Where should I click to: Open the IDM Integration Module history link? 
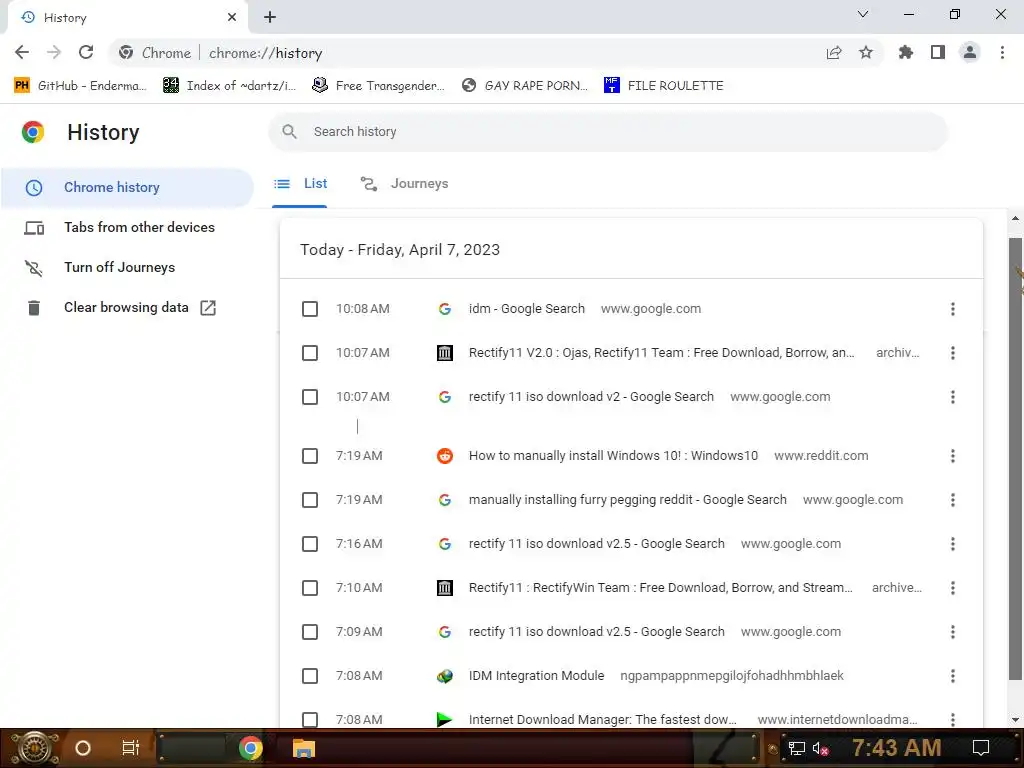click(x=536, y=676)
